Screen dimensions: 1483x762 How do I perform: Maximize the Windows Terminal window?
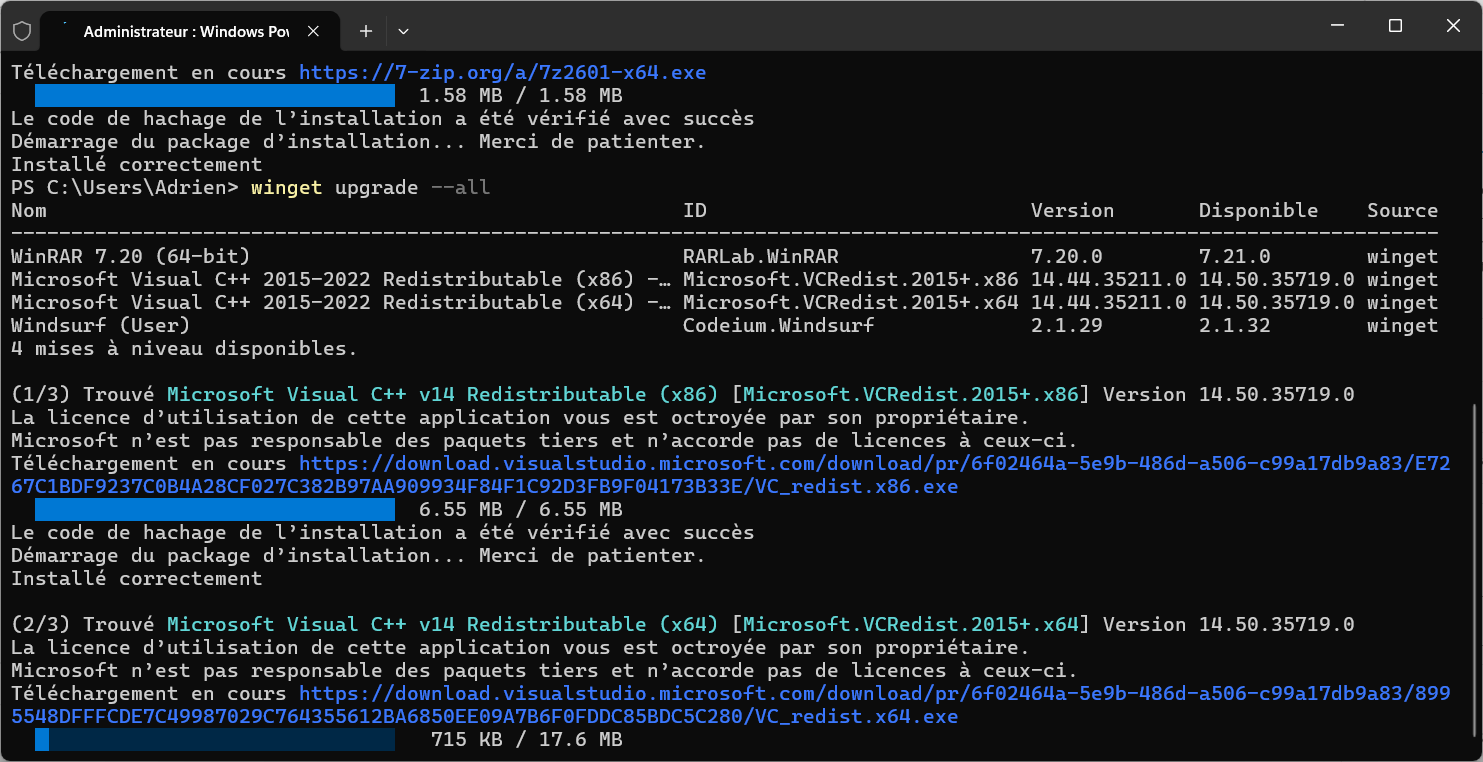click(1395, 26)
